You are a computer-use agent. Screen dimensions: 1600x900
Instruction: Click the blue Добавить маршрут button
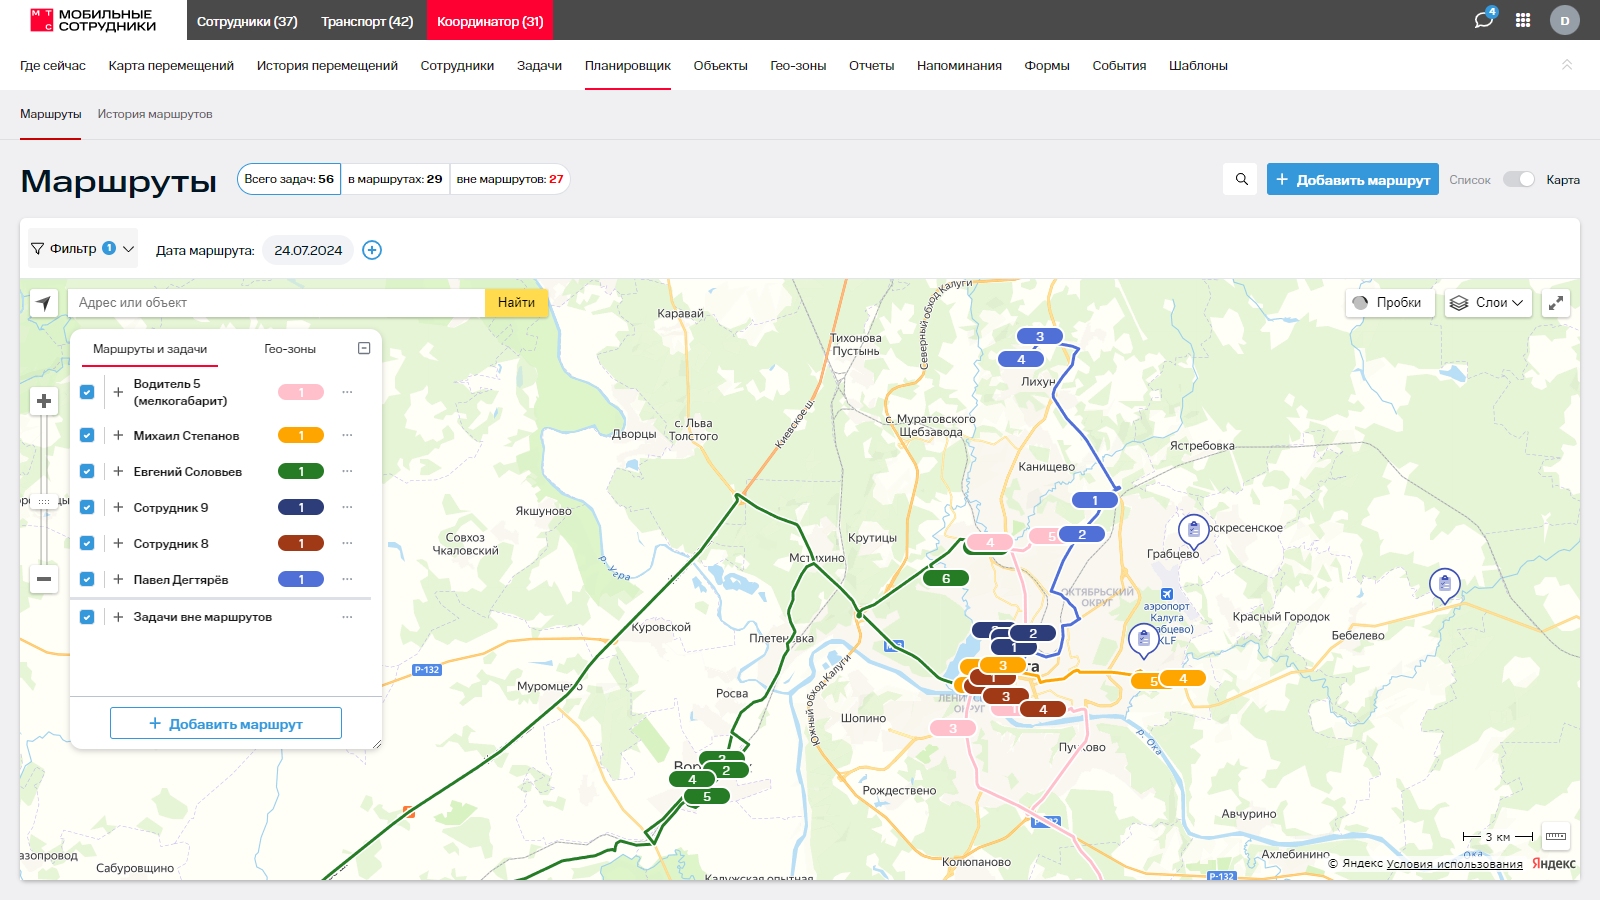point(1352,180)
